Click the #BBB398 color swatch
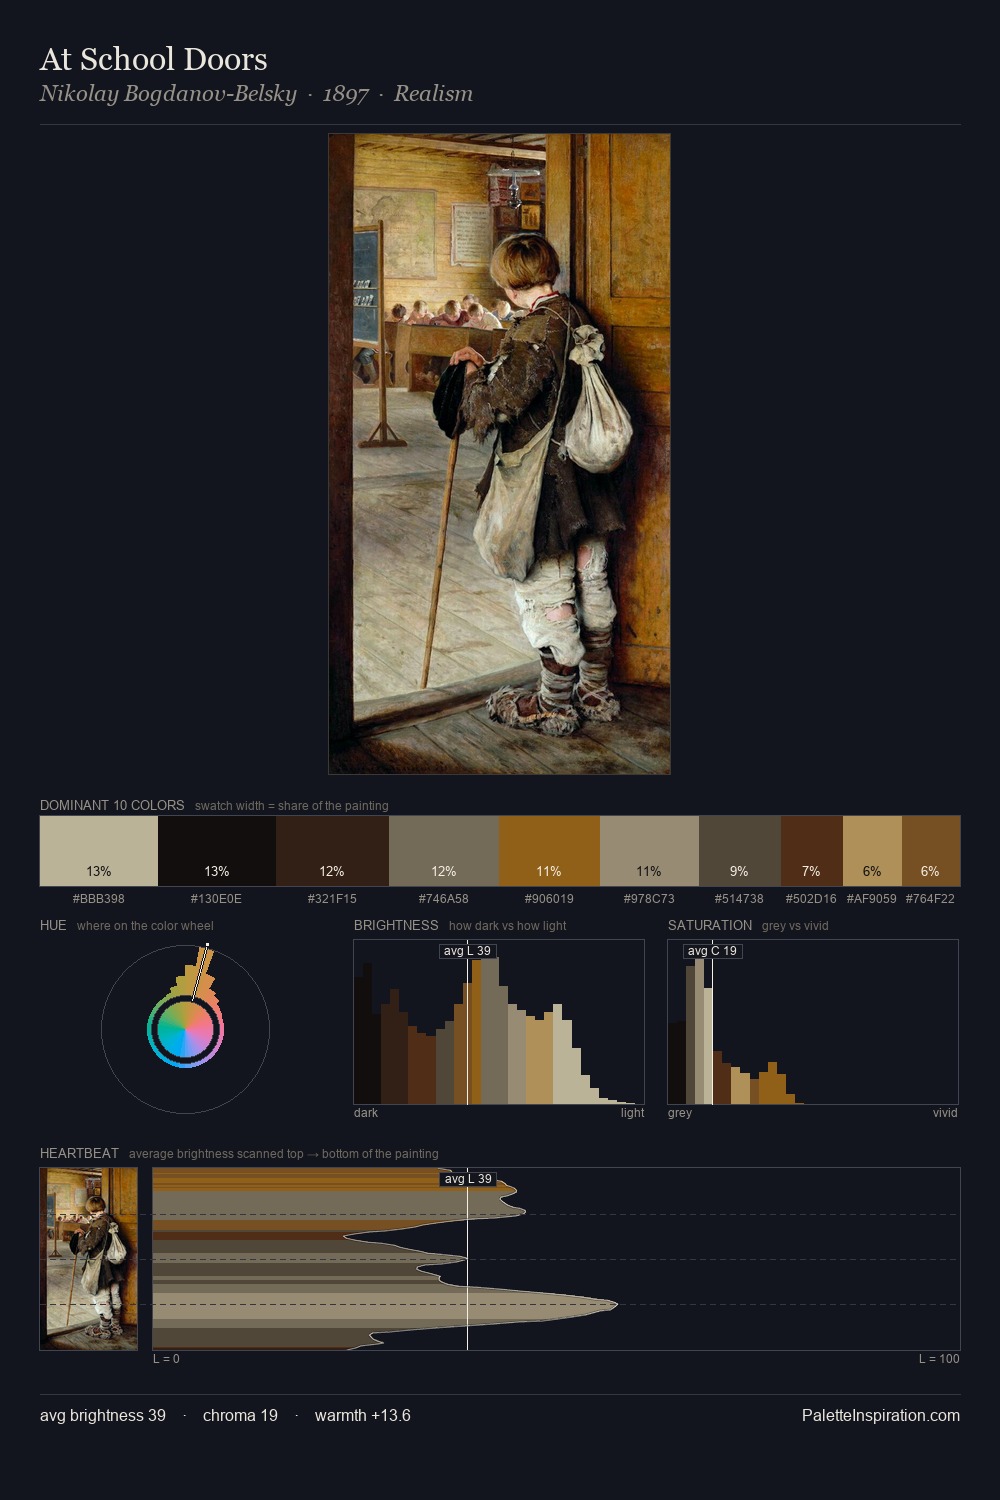1000x1500 pixels. point(99,851)
